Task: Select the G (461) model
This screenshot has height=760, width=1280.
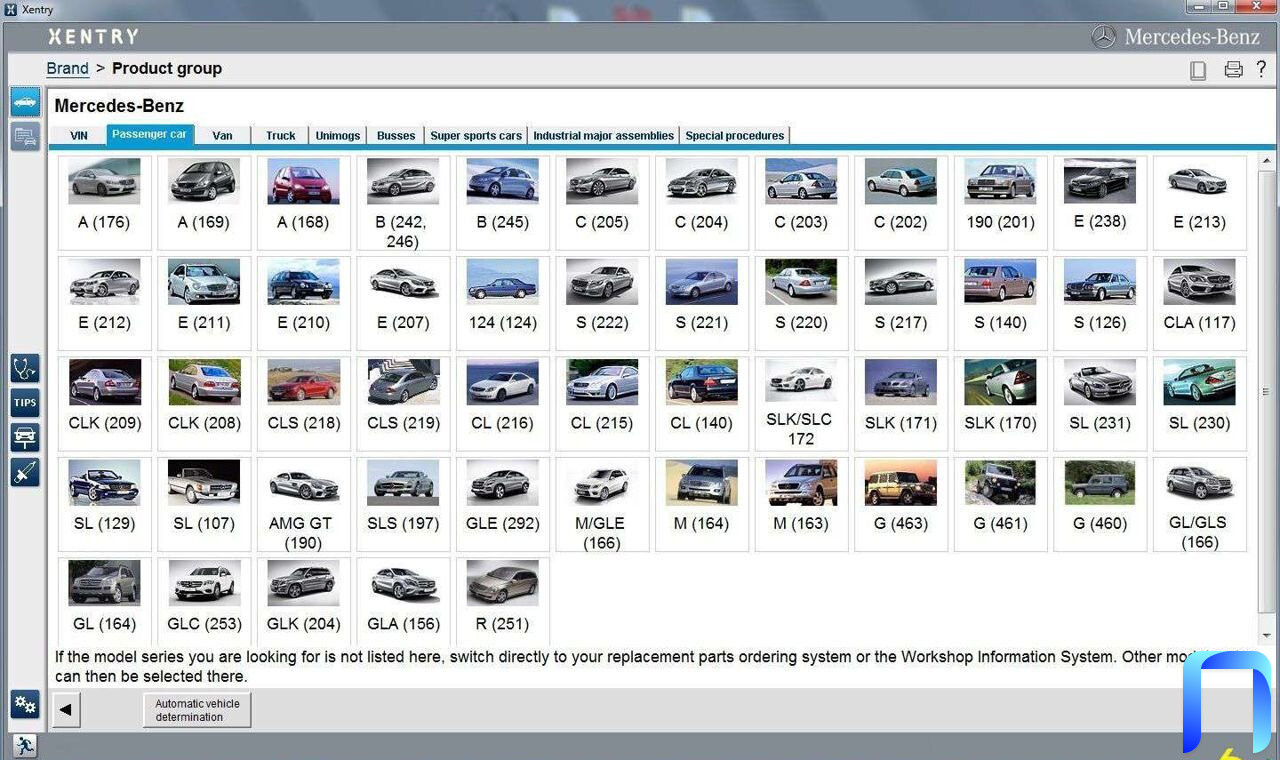Action: [x=1000, y=504]
